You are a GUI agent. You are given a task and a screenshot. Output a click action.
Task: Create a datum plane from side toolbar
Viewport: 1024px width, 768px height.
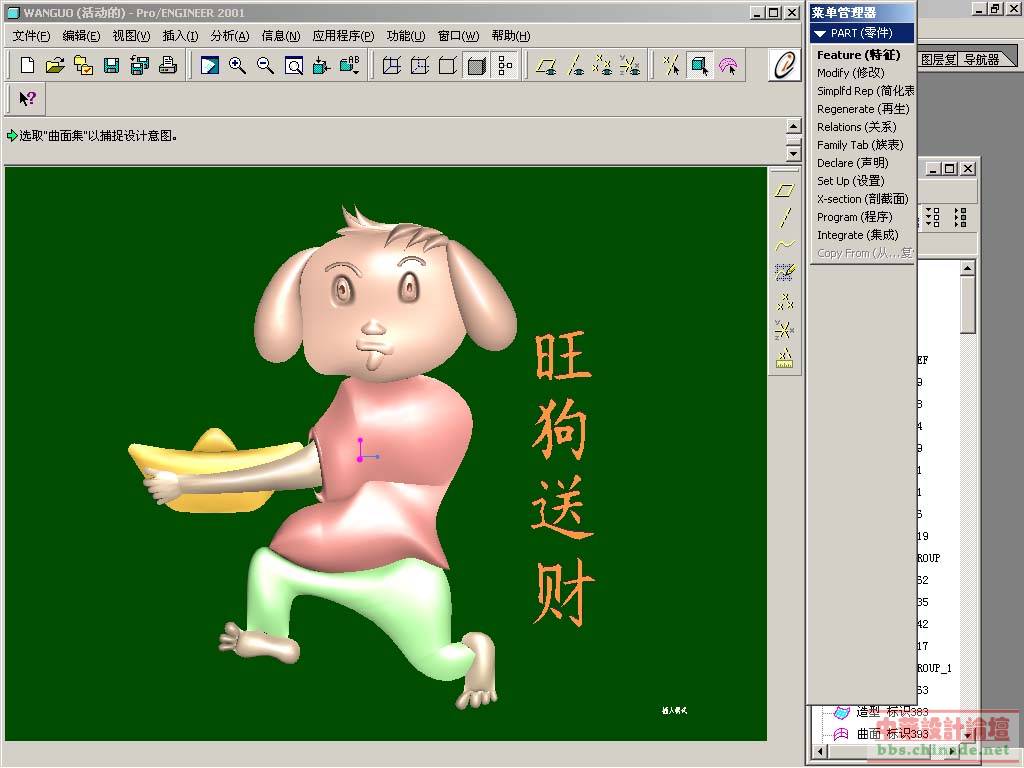coord(784,191)
